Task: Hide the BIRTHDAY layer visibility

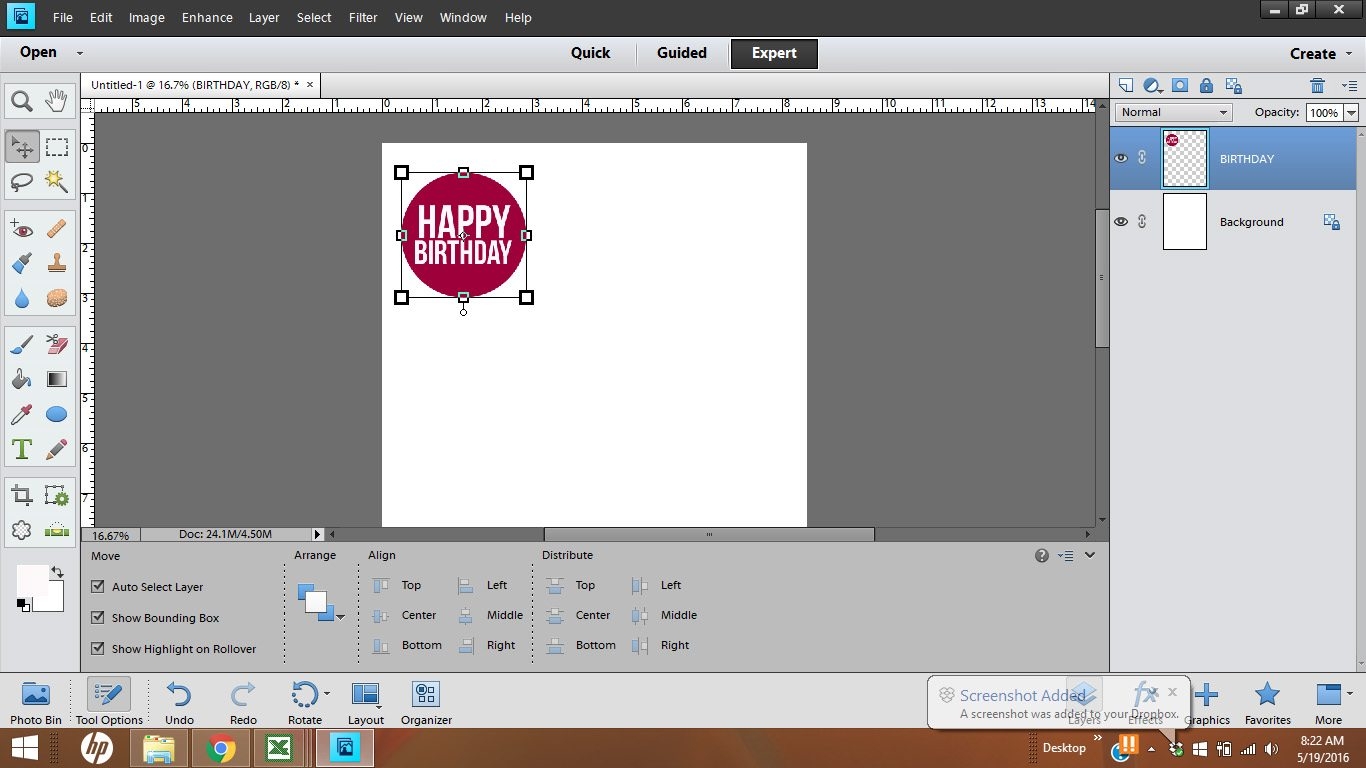Action: (1121, 158)
